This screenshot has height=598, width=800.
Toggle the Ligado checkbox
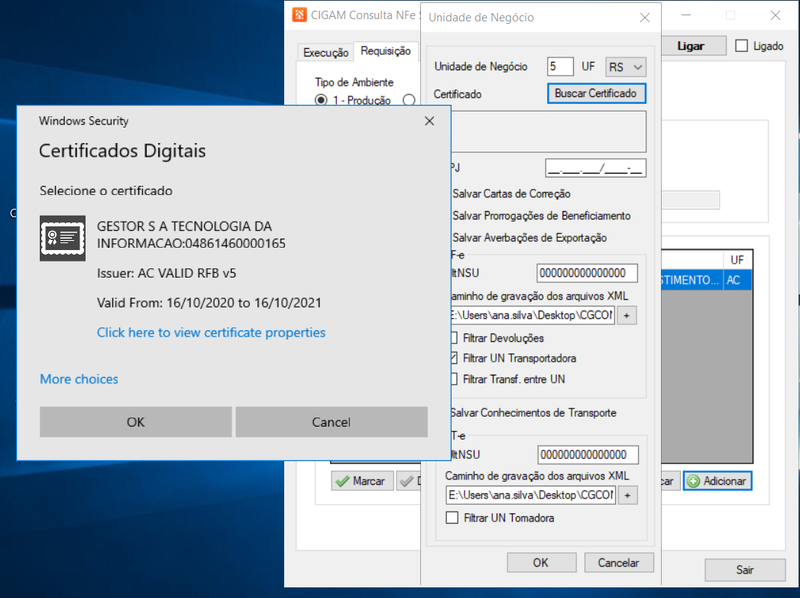click(x=741, y=46)
